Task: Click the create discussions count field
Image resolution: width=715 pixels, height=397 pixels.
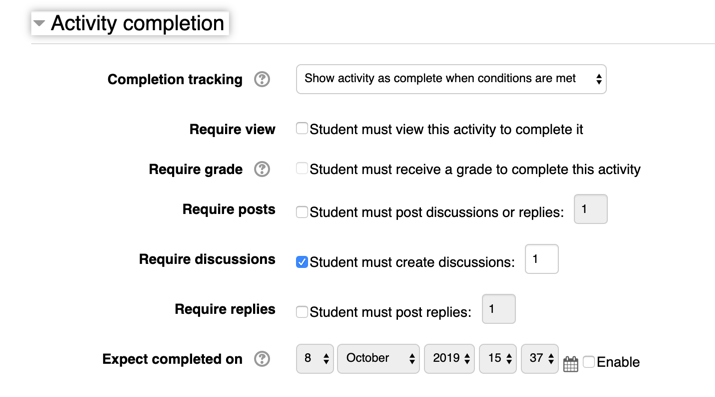Action: [542, 259]
